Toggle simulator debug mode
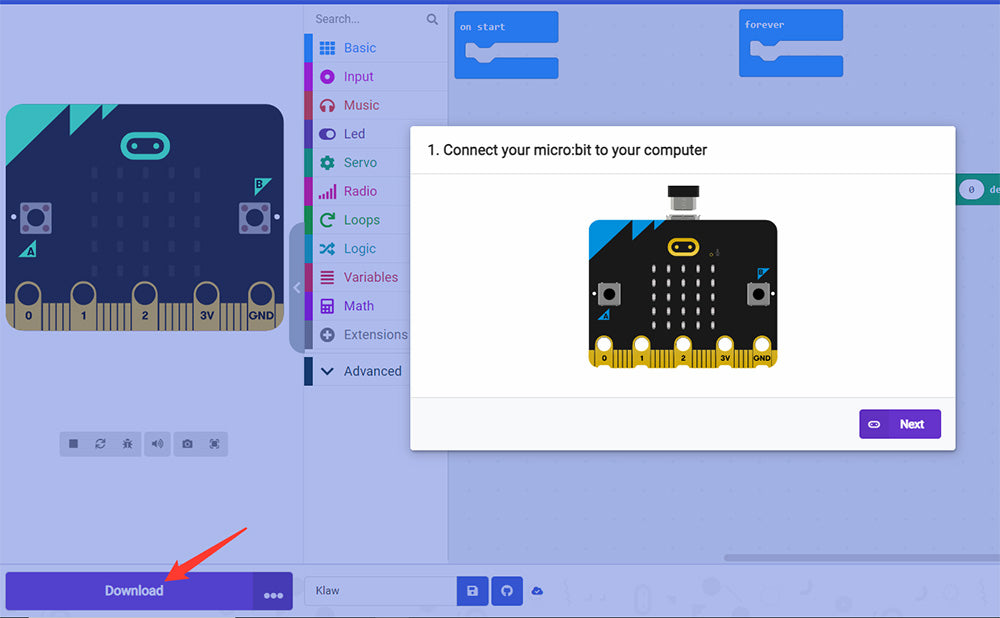 127,444
